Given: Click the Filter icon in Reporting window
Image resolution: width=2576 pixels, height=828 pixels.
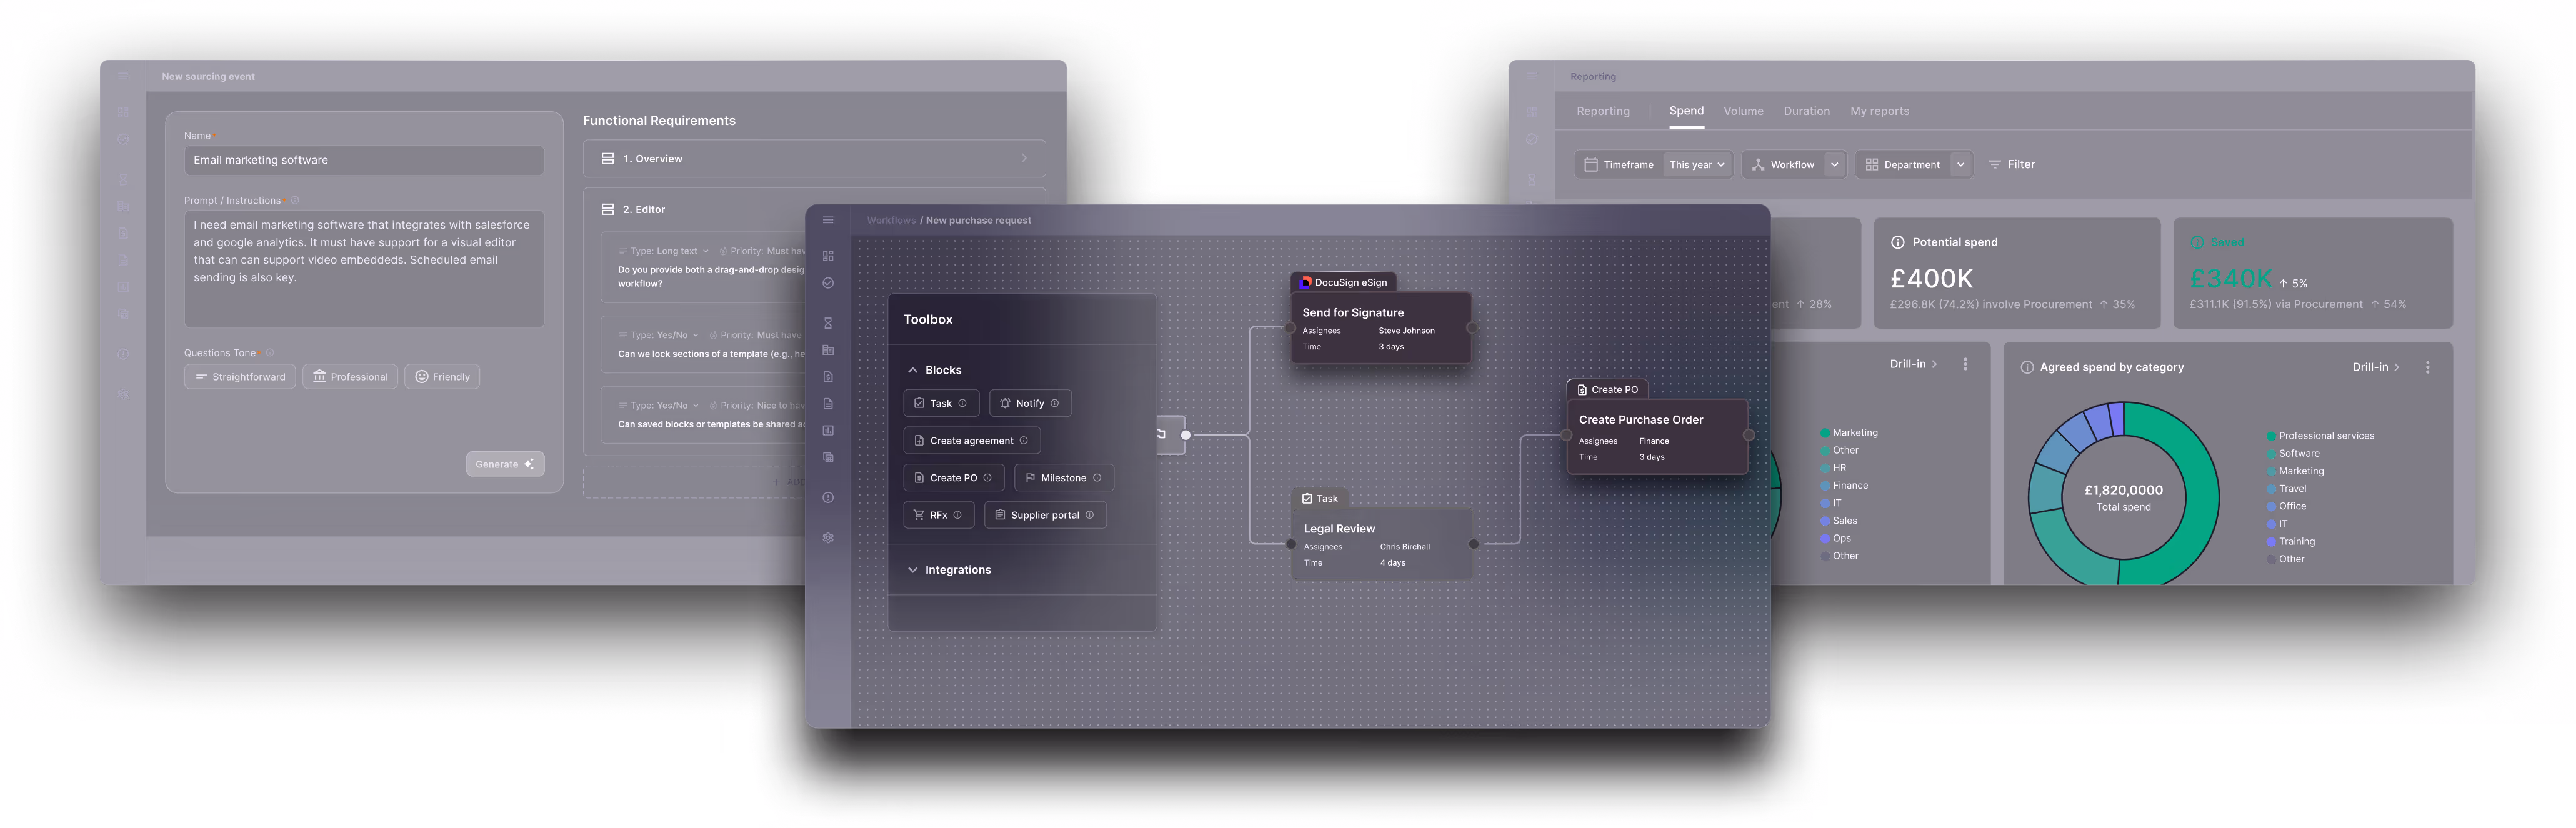Looking at the screenshot, I should click(1995, 164).
